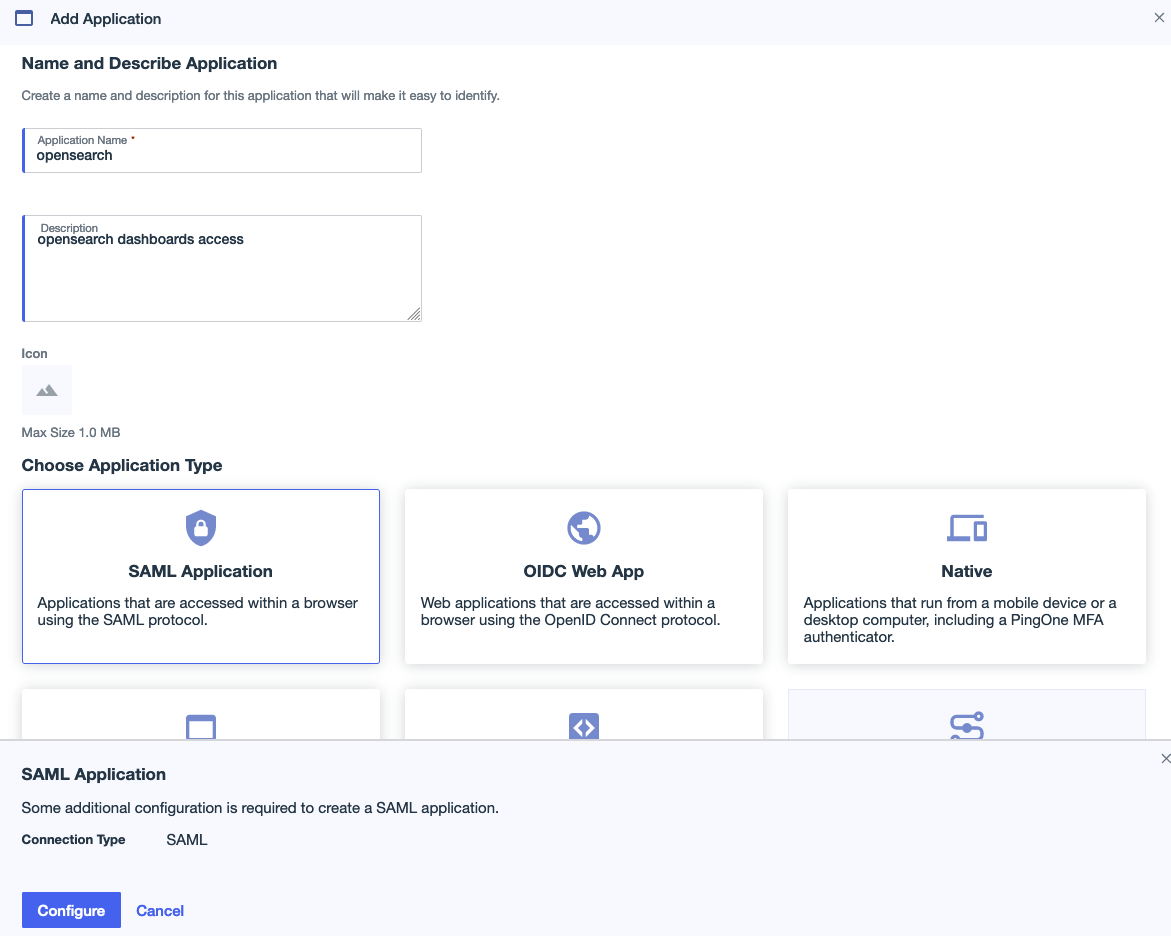
Task: Click the Native application devices icon
Action: click(966, 527)
